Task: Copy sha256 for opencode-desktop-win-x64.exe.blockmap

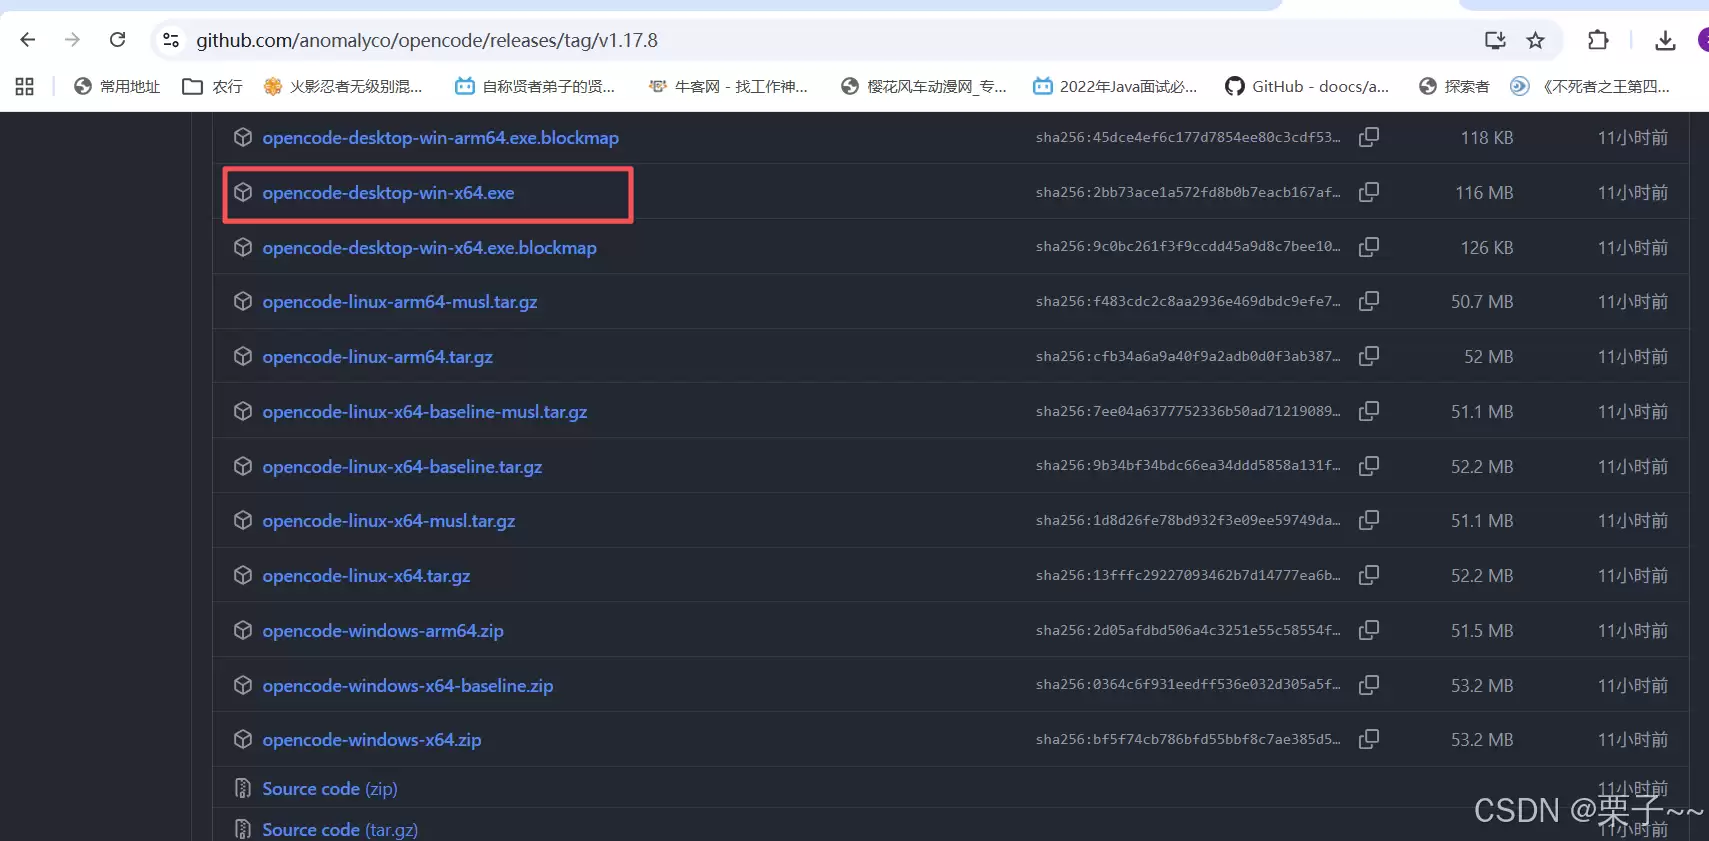Action: 1369,247
